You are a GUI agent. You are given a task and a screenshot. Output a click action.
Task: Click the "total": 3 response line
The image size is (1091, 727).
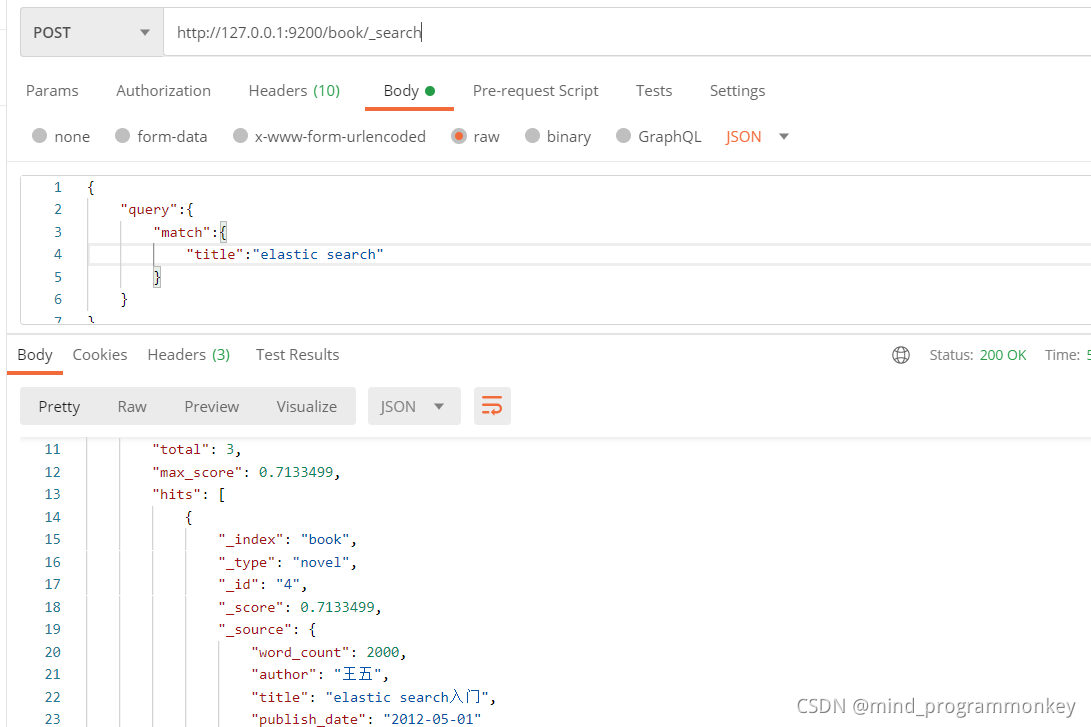197,450
